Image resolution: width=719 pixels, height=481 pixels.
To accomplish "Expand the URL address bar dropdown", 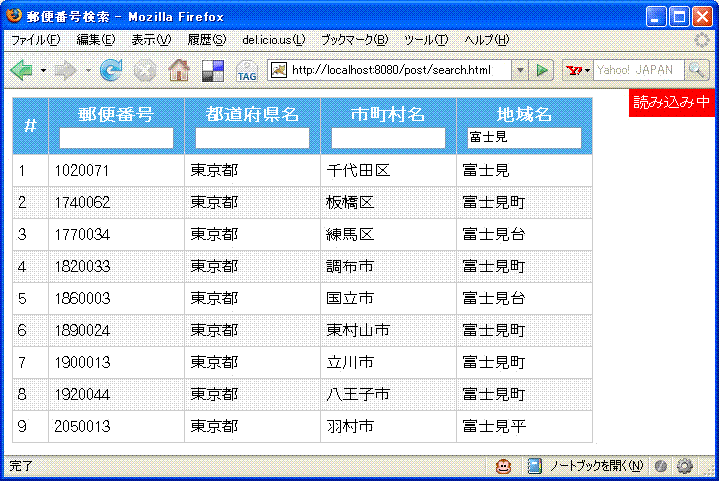I will pos(519,70).
